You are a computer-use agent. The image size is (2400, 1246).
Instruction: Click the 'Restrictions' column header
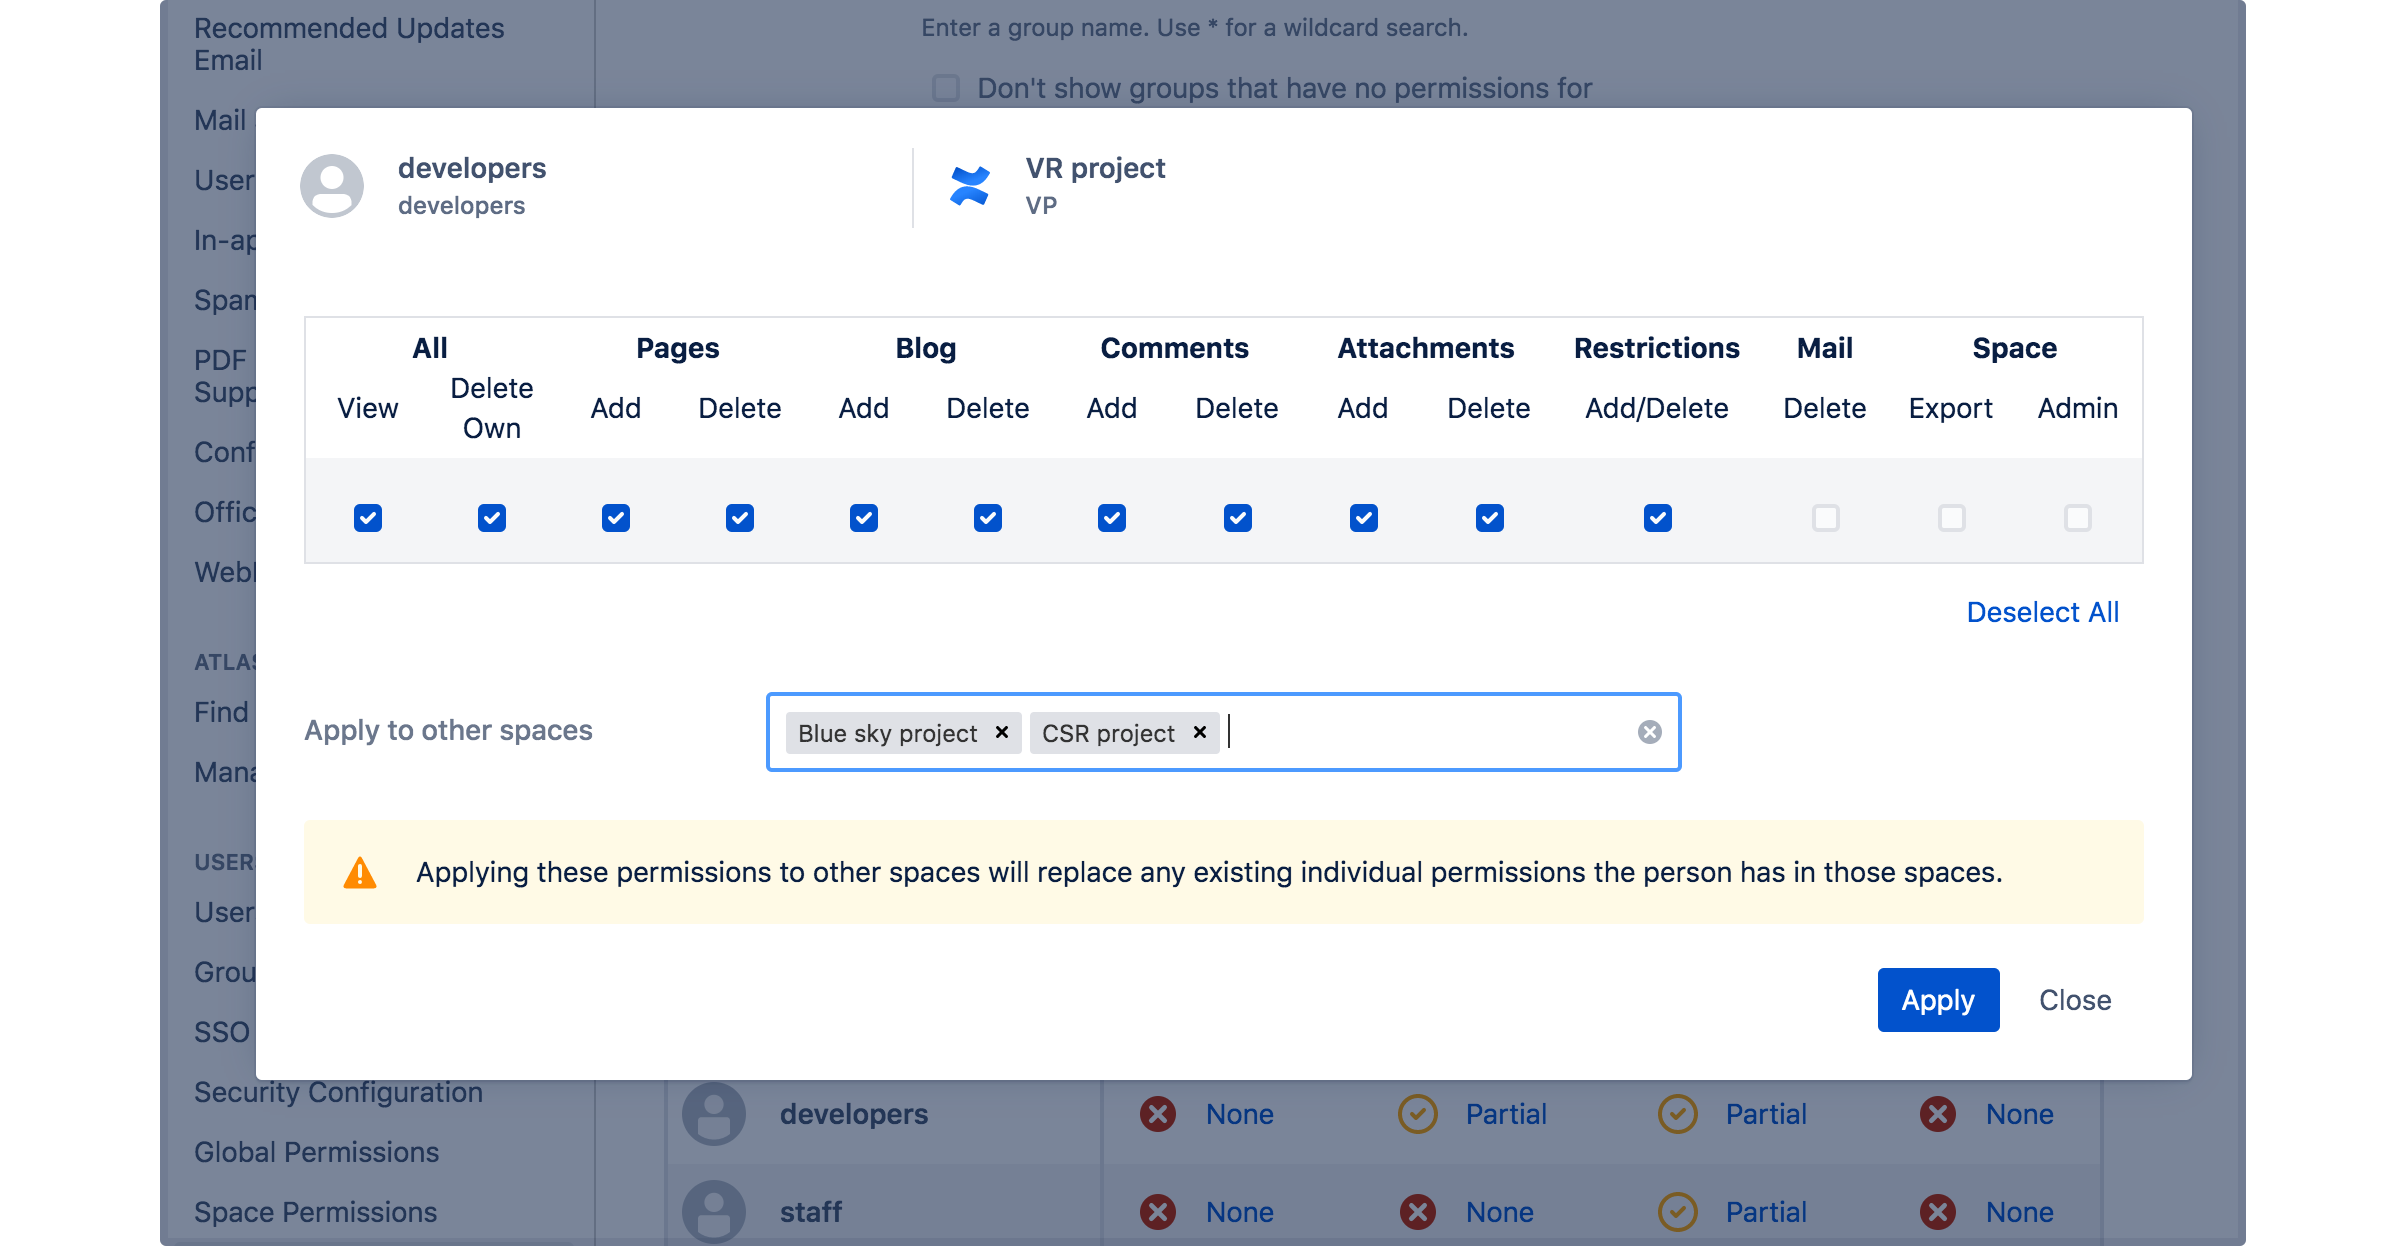click(1657, 348)
